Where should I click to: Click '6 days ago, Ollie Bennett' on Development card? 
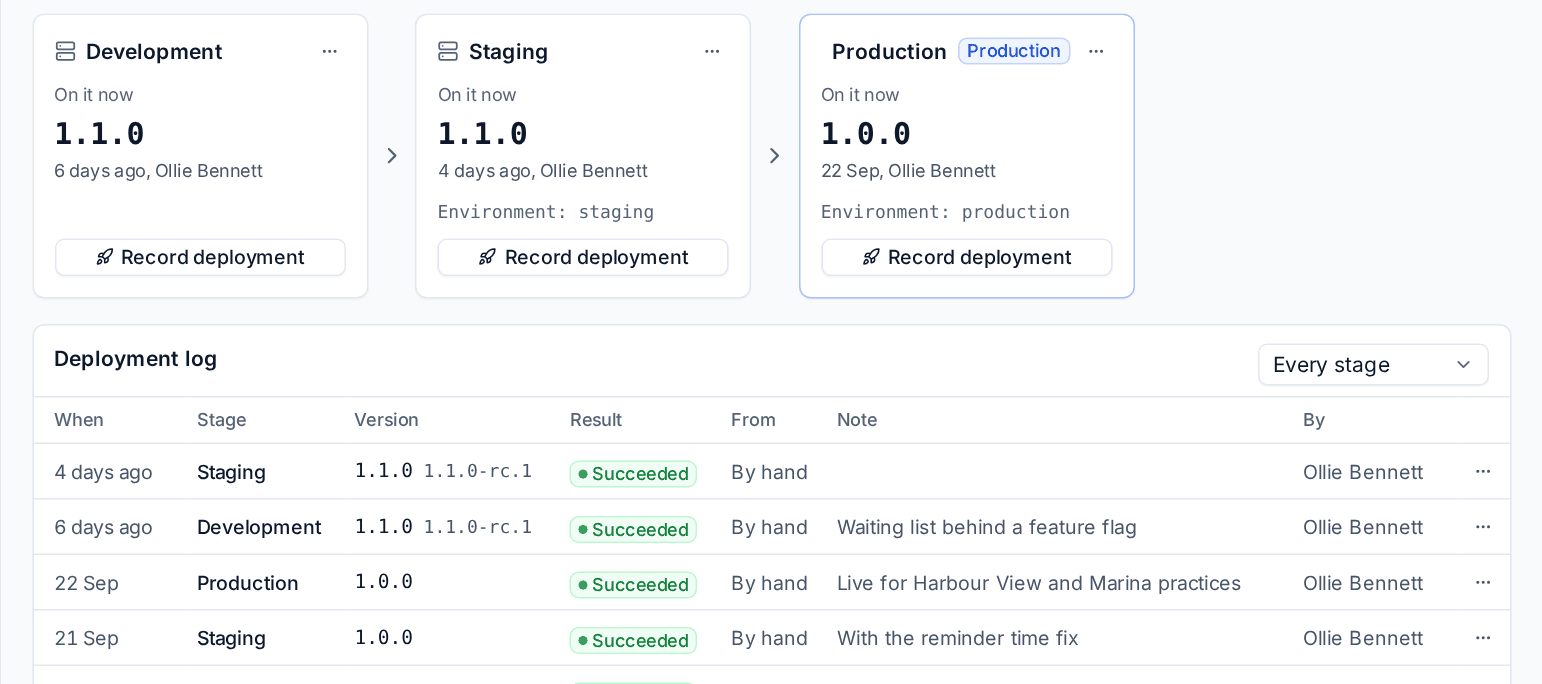[x=158, y=171]
